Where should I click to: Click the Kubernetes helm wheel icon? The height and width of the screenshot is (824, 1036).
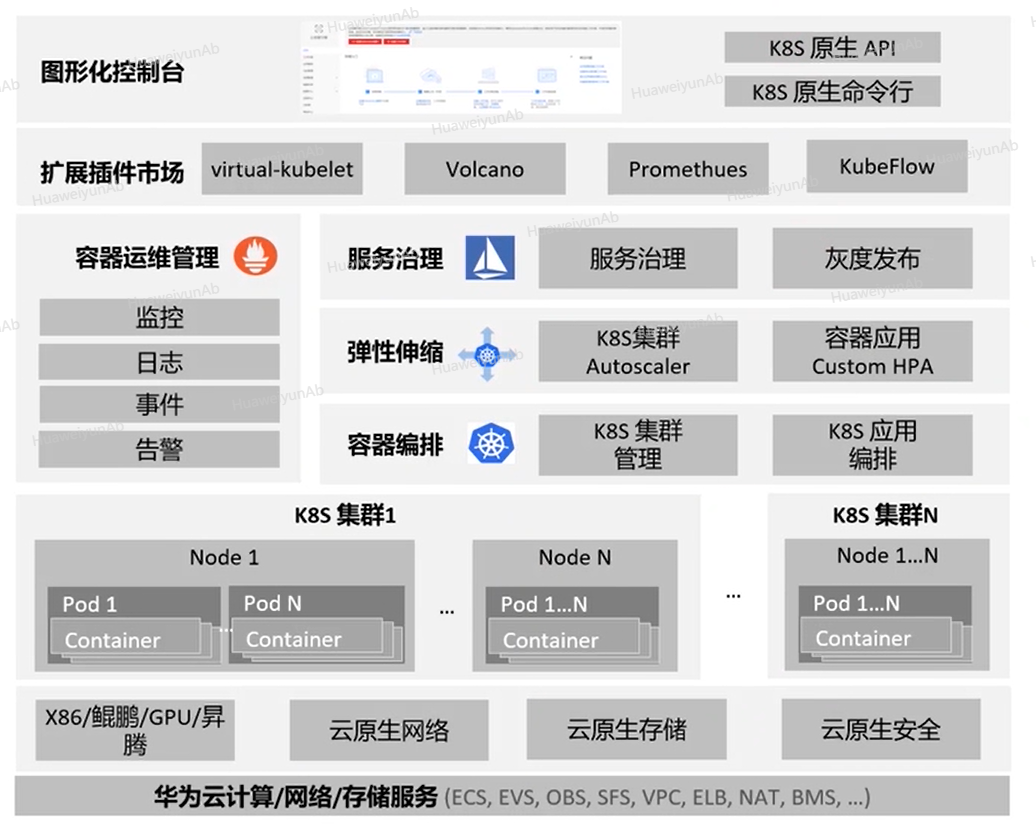coord(490,443)
